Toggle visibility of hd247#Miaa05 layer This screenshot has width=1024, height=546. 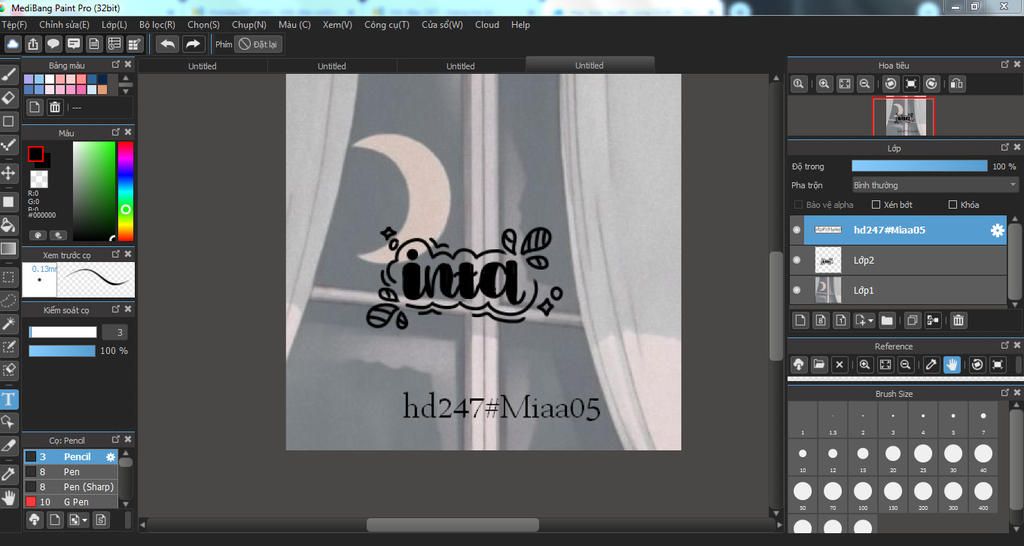click(796, 230)
